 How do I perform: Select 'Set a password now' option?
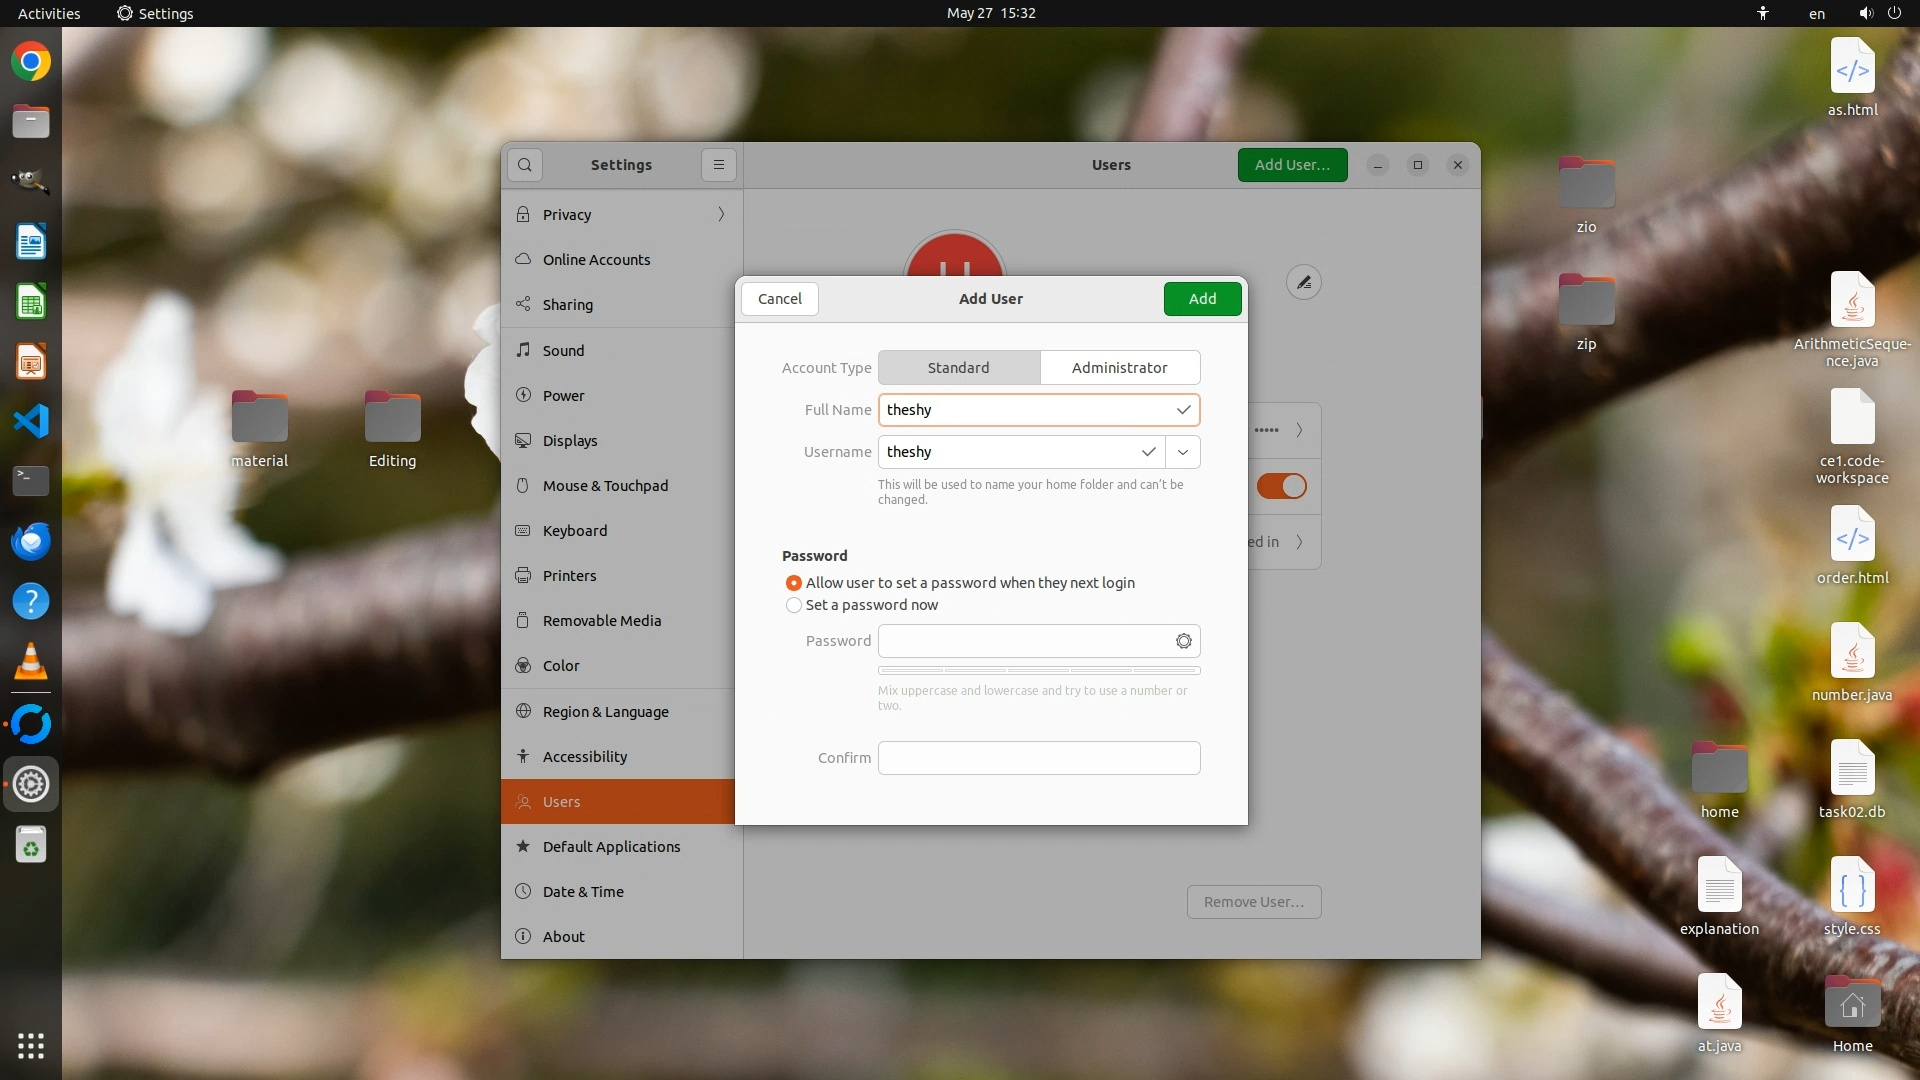[794, 605]
